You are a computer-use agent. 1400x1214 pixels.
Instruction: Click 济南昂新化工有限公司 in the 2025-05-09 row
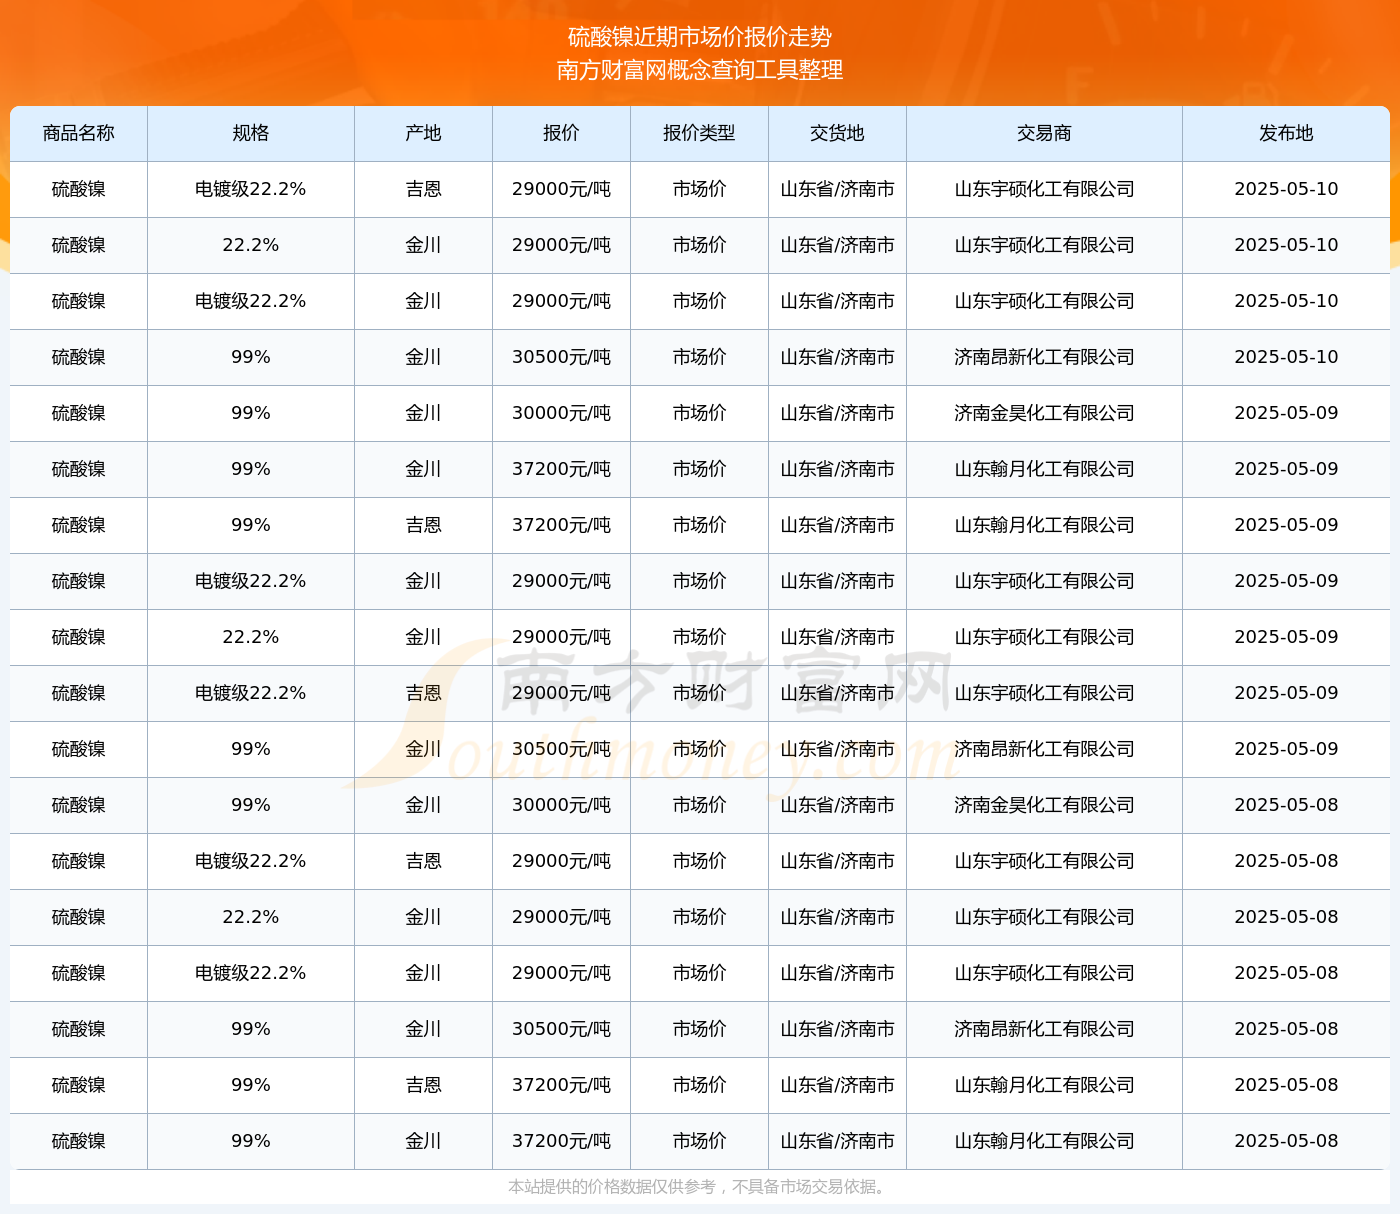[x=1045, y=749]
